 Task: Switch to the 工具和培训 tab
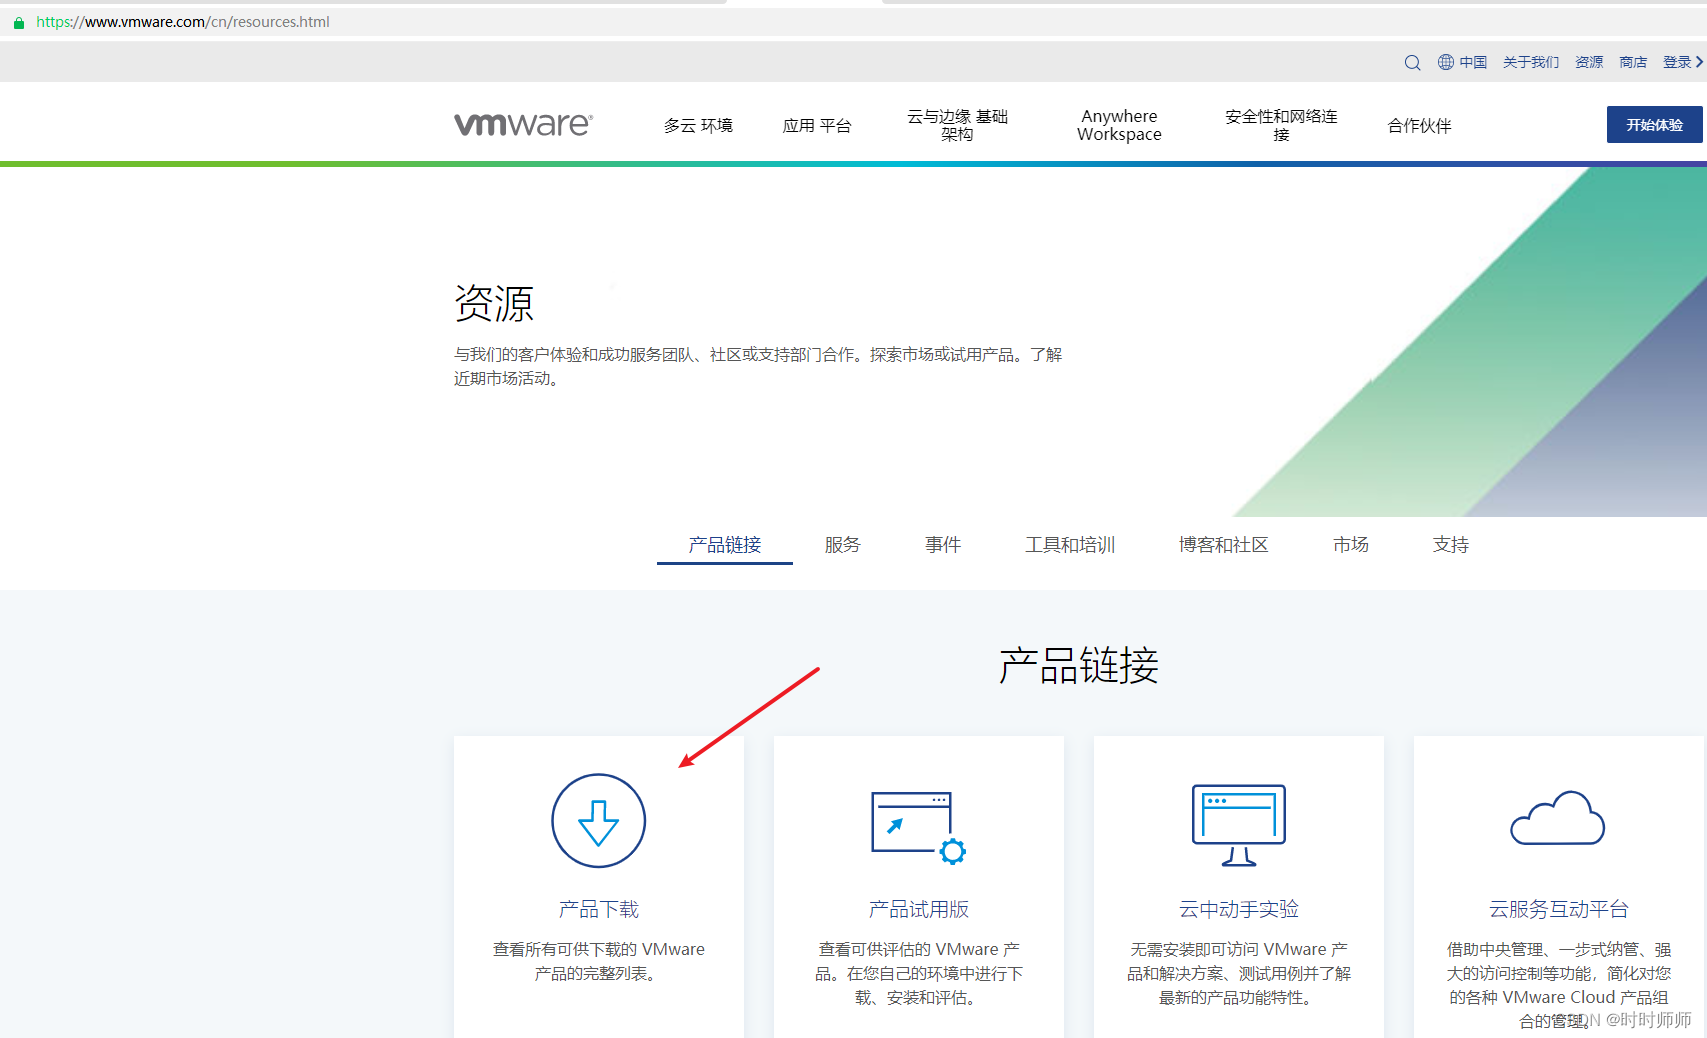[1070, 545]
